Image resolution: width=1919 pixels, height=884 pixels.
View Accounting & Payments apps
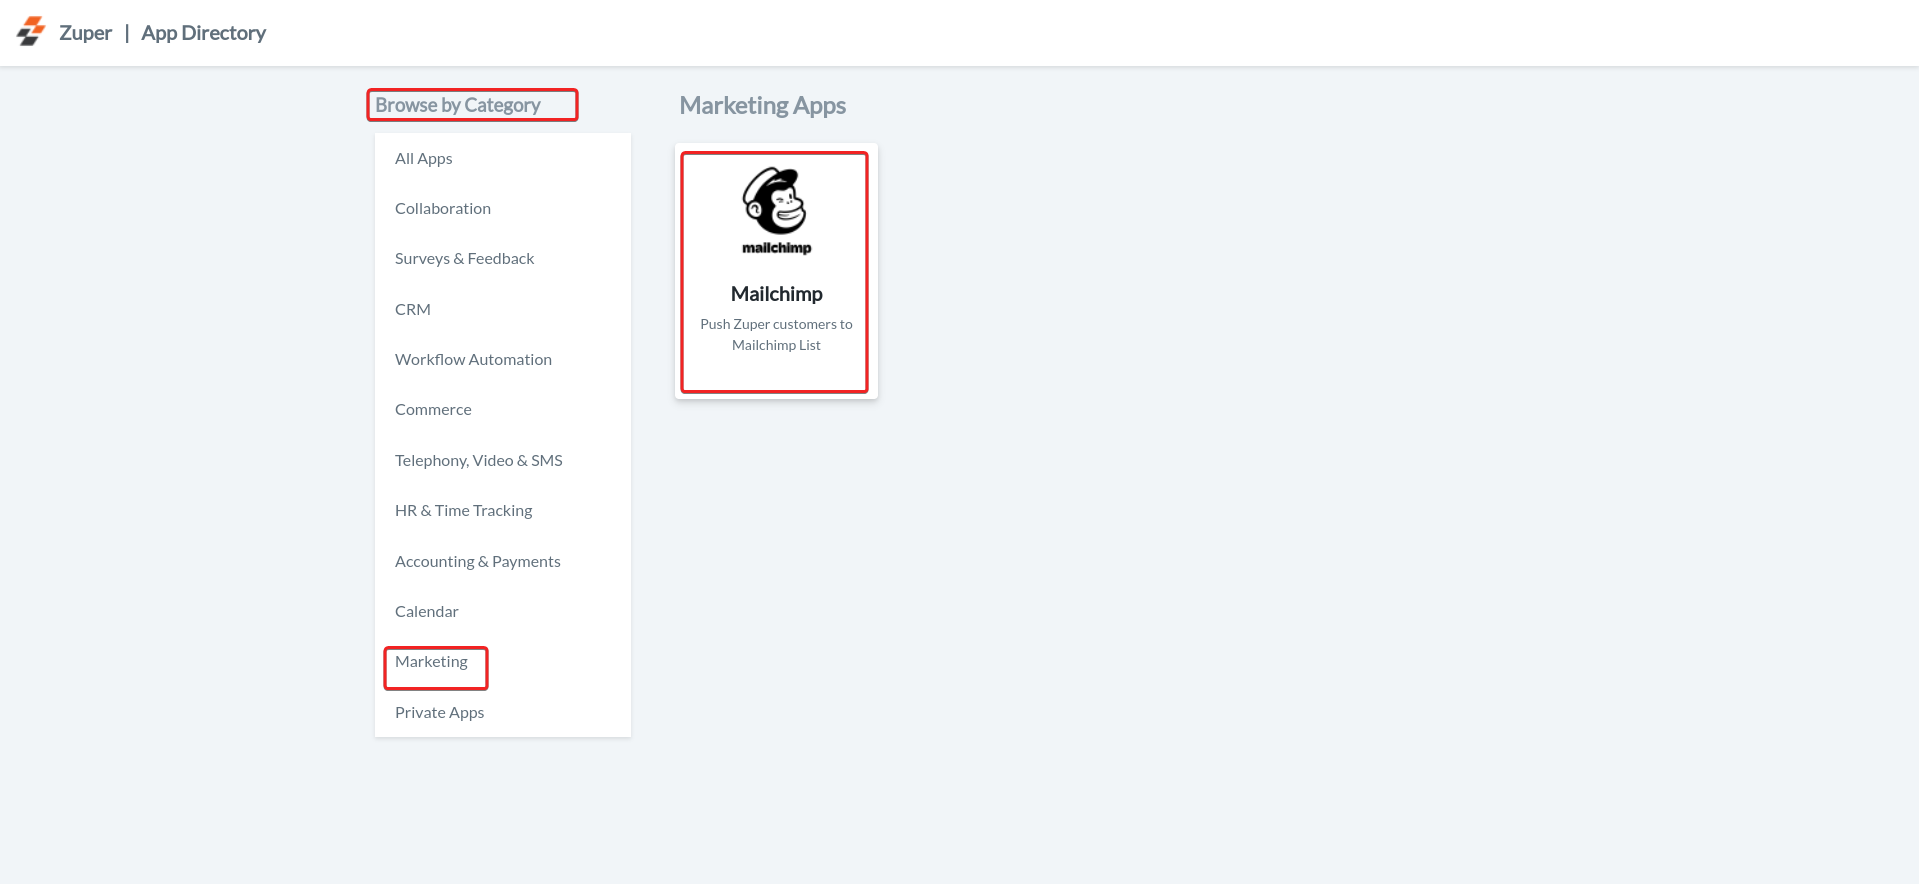tap(477, 562)
